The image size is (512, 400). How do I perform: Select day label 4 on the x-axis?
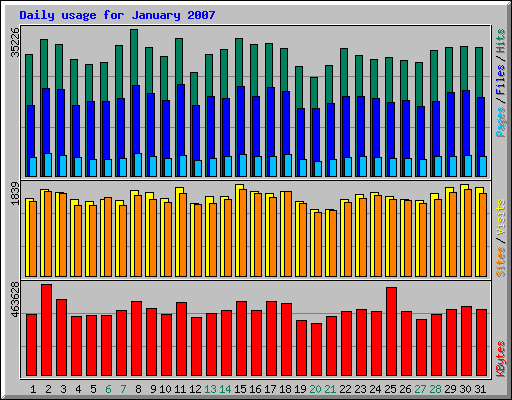click(78, 389)
